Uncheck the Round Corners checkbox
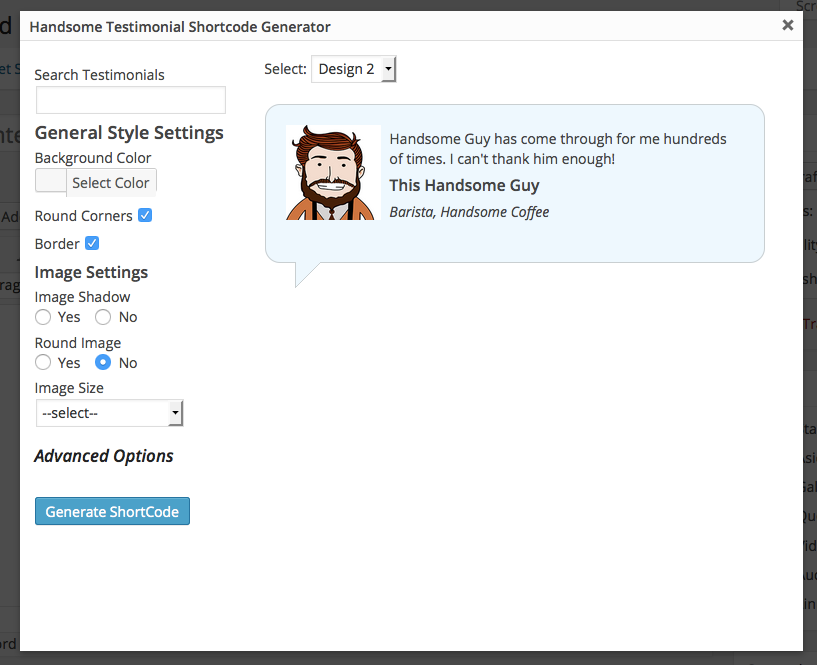 tap(145, 215)
